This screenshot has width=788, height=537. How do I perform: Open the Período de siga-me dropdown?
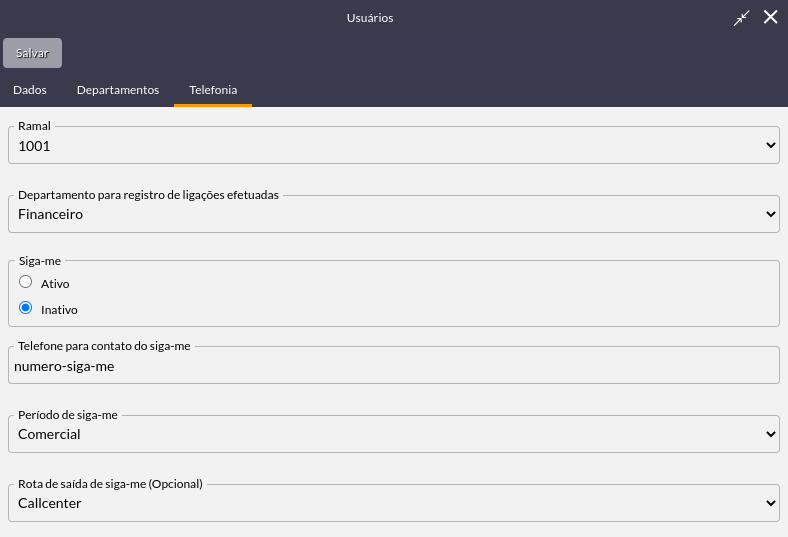pos(393,435)
